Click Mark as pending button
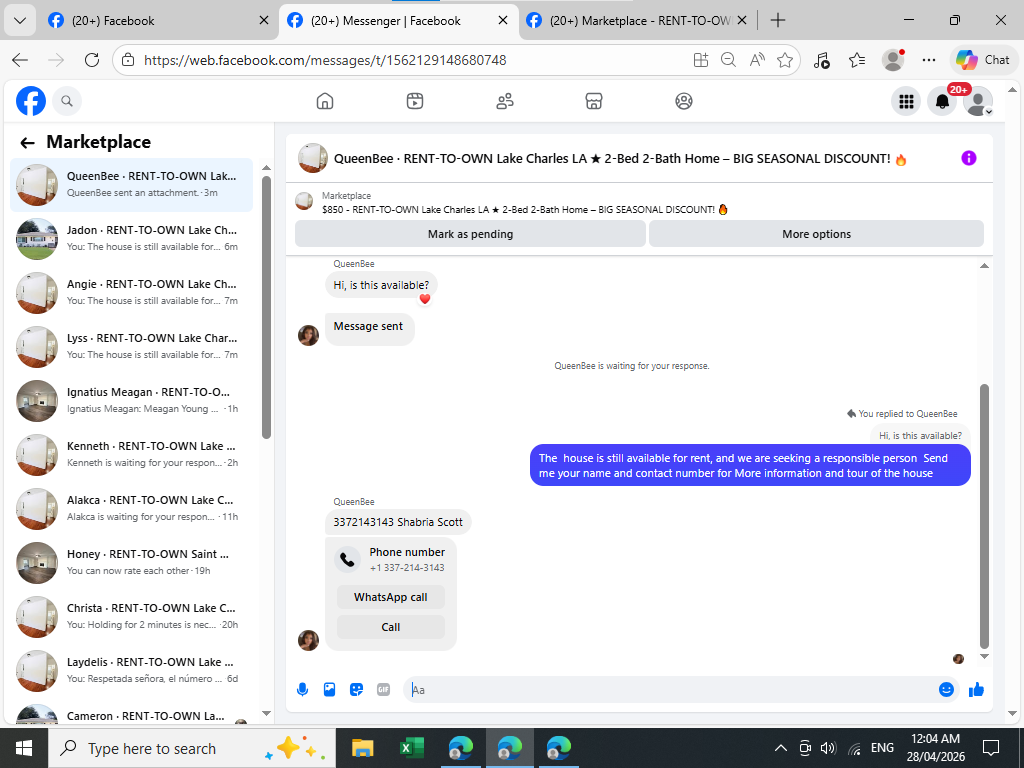 point(470,234)
